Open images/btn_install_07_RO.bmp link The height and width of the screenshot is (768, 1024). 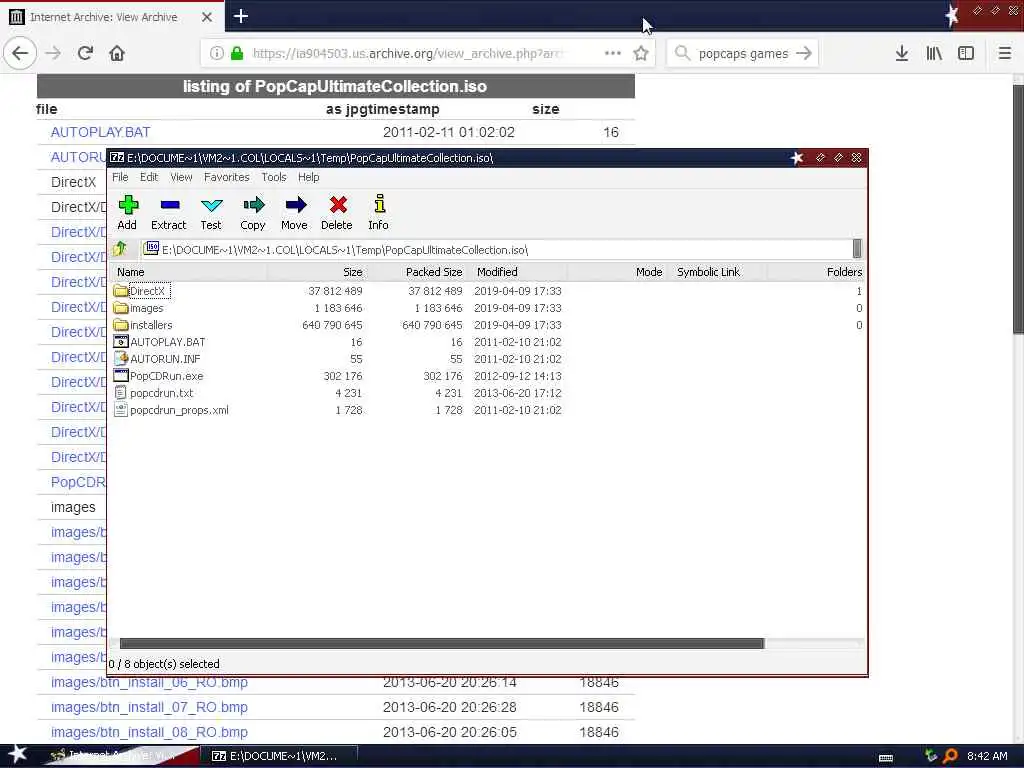(x=149, y=707)
